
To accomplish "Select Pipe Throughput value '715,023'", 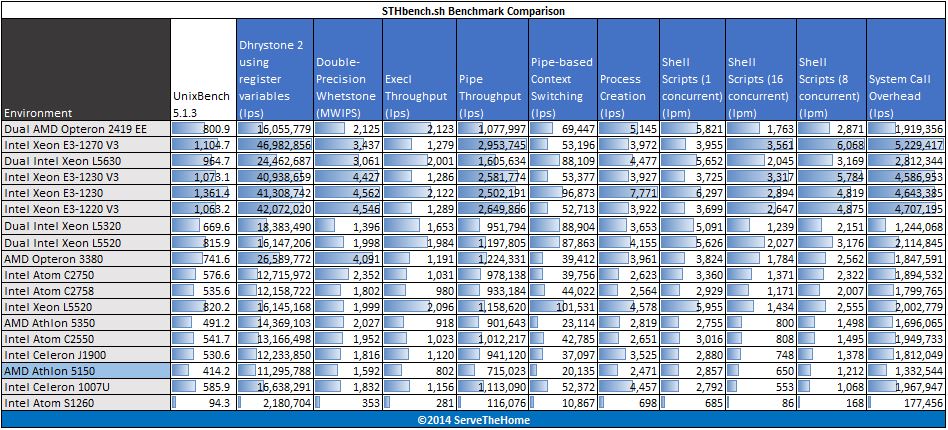I will [x=505, y=371].
